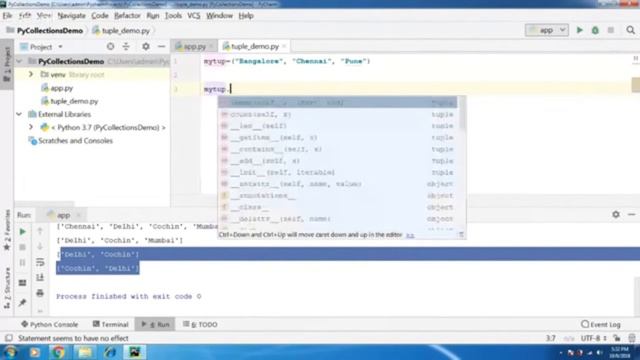Viewport: 640px width, 360px height.
Task: Click Chrome icon in Windows taskbar
Action: (x=58, y=352)
